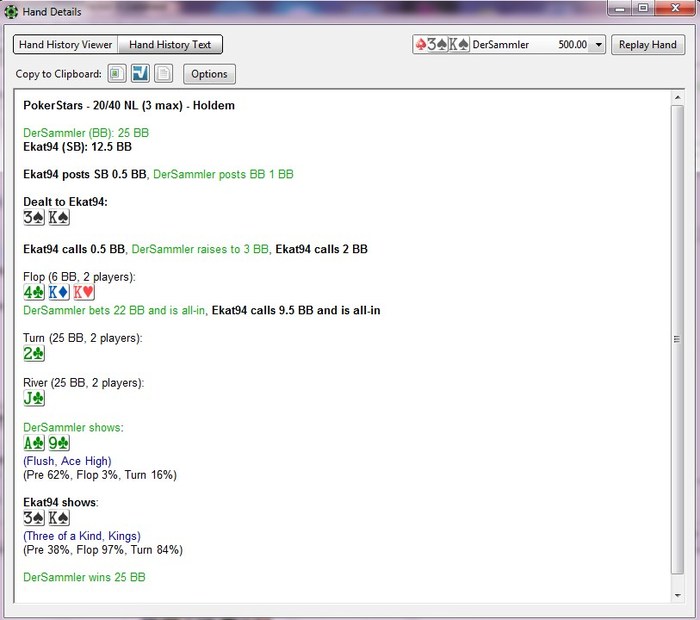
Task: Click the 'Copy to Clipboard:' label
Action: click(x=58, y=74)
